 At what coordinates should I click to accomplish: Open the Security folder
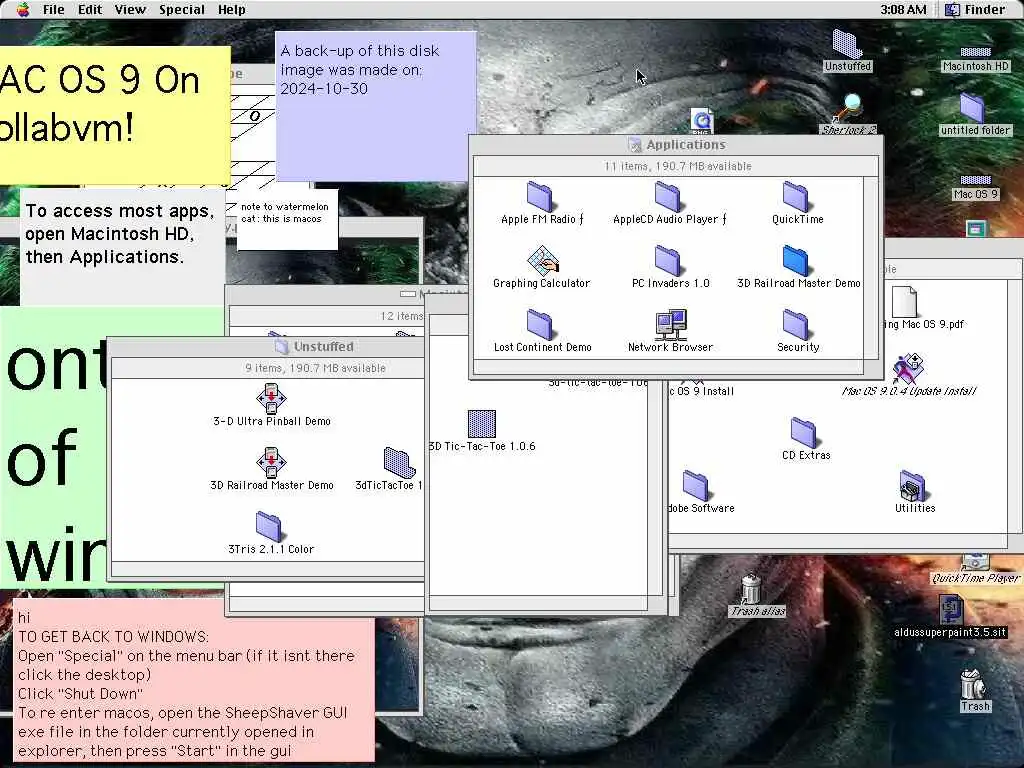point(796,325)
